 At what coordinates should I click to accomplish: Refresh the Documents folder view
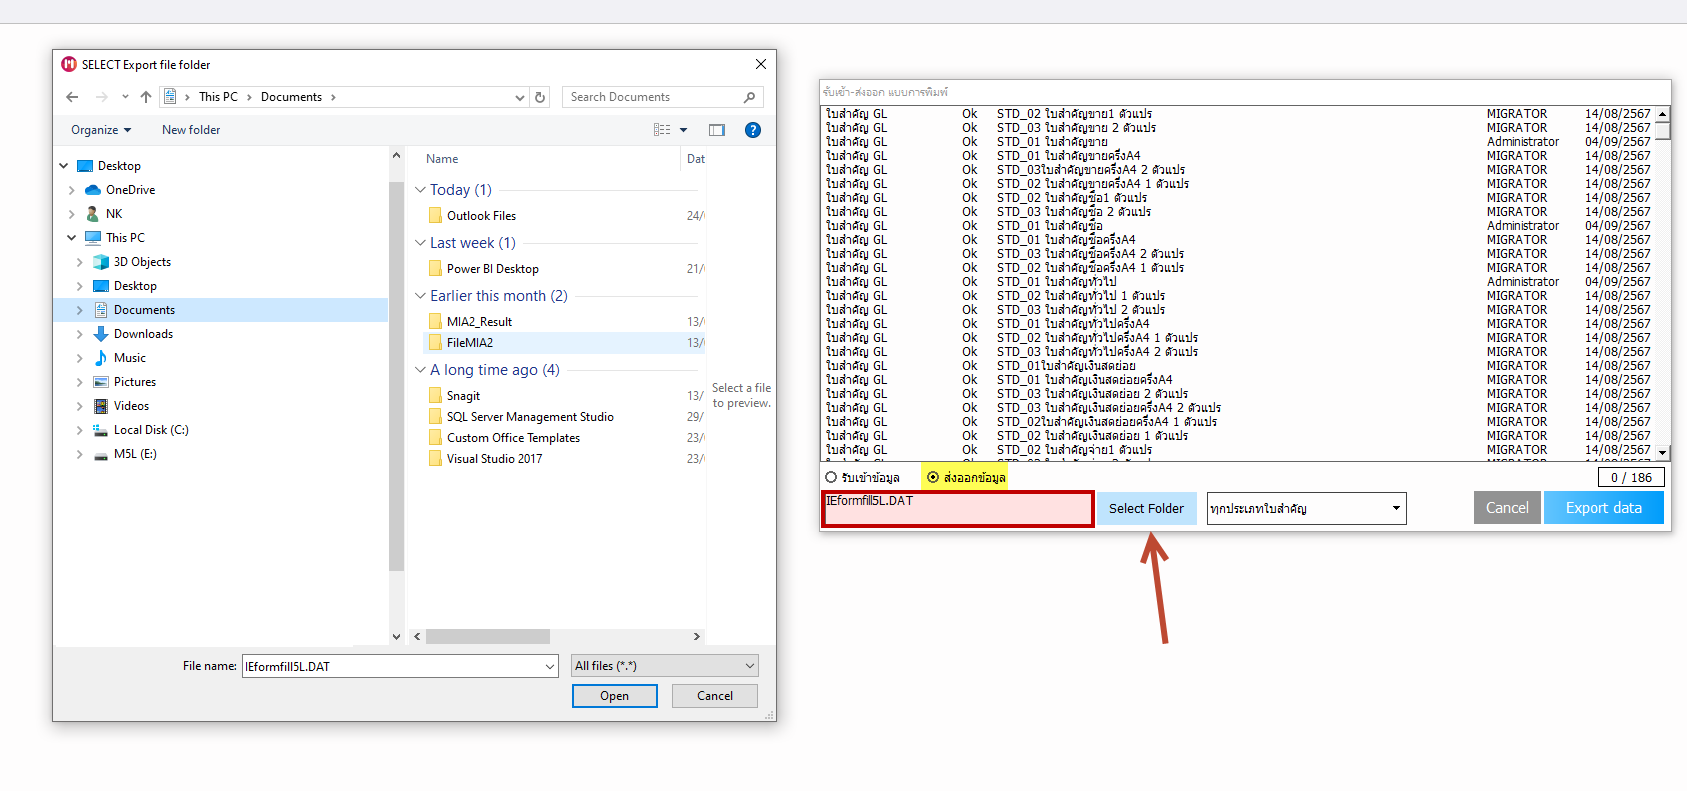click(x=540, y=97)
